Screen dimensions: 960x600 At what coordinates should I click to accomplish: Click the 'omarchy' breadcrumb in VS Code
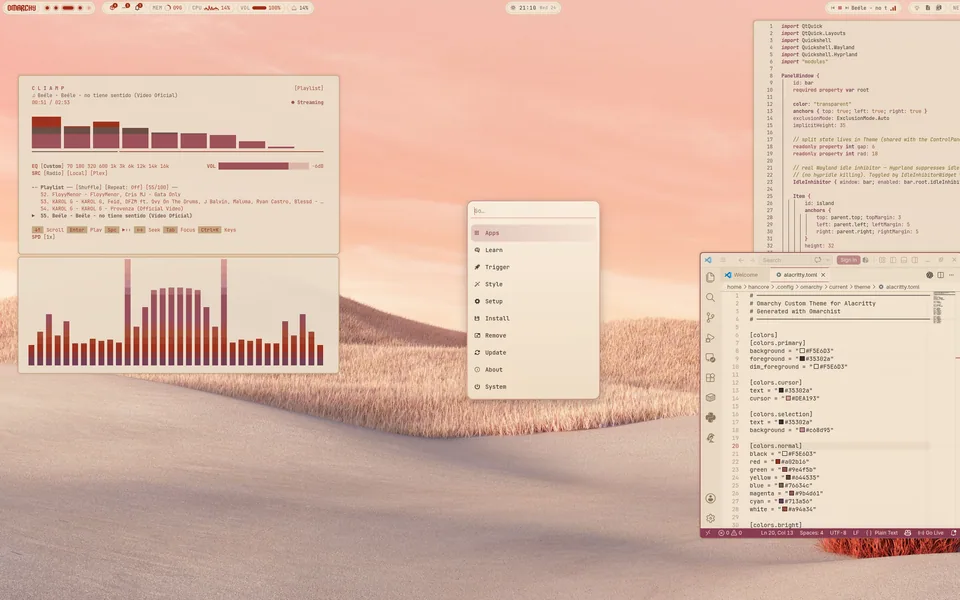pyautogui.click(x=811, y=287)
